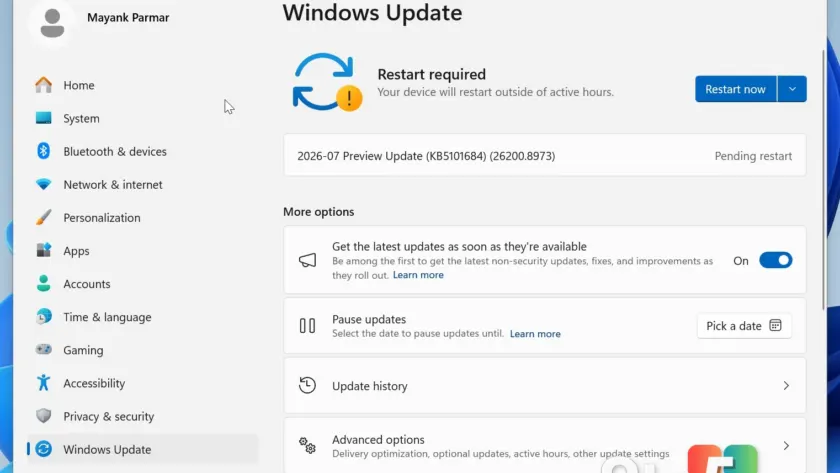Expand Advanced options chevron
The width and height of the screenshot is (840, 473).
[x=786, y=446]
